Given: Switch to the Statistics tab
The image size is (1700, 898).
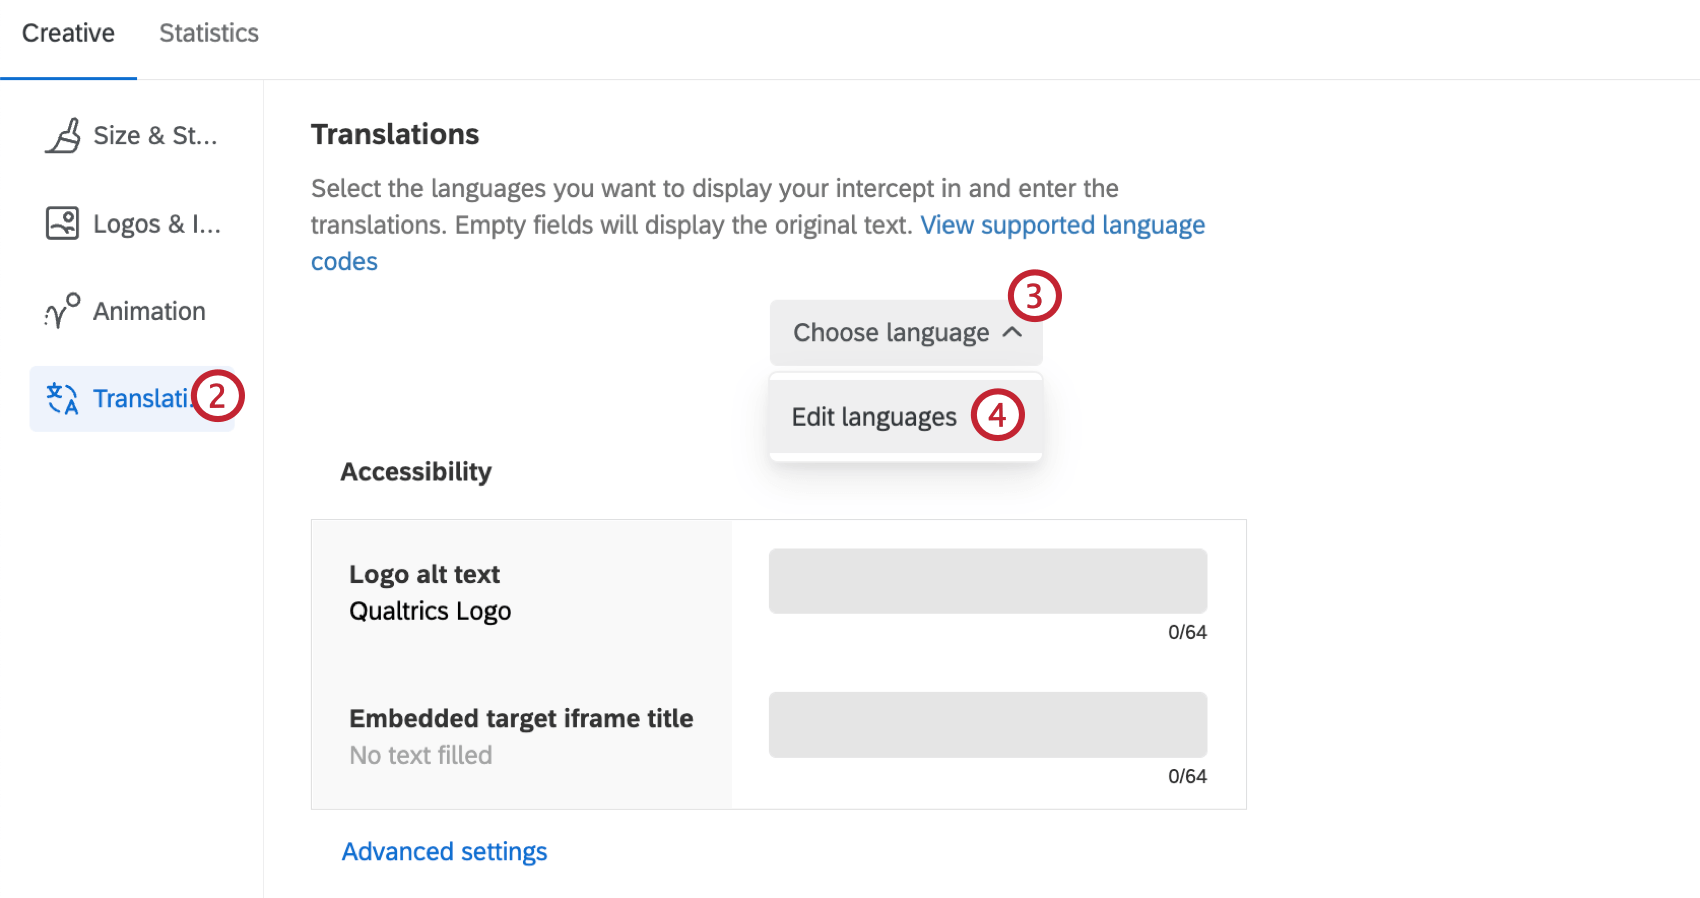Looking at the screenshot, I should tap(209, 33).
